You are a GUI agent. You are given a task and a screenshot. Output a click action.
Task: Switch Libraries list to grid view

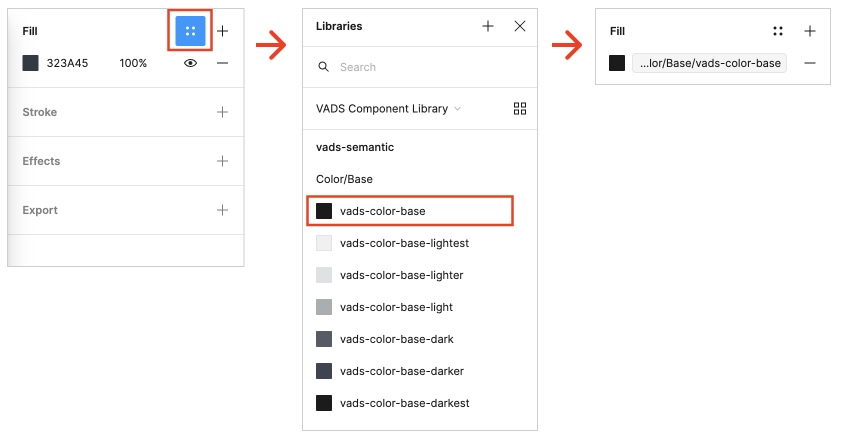520,108
